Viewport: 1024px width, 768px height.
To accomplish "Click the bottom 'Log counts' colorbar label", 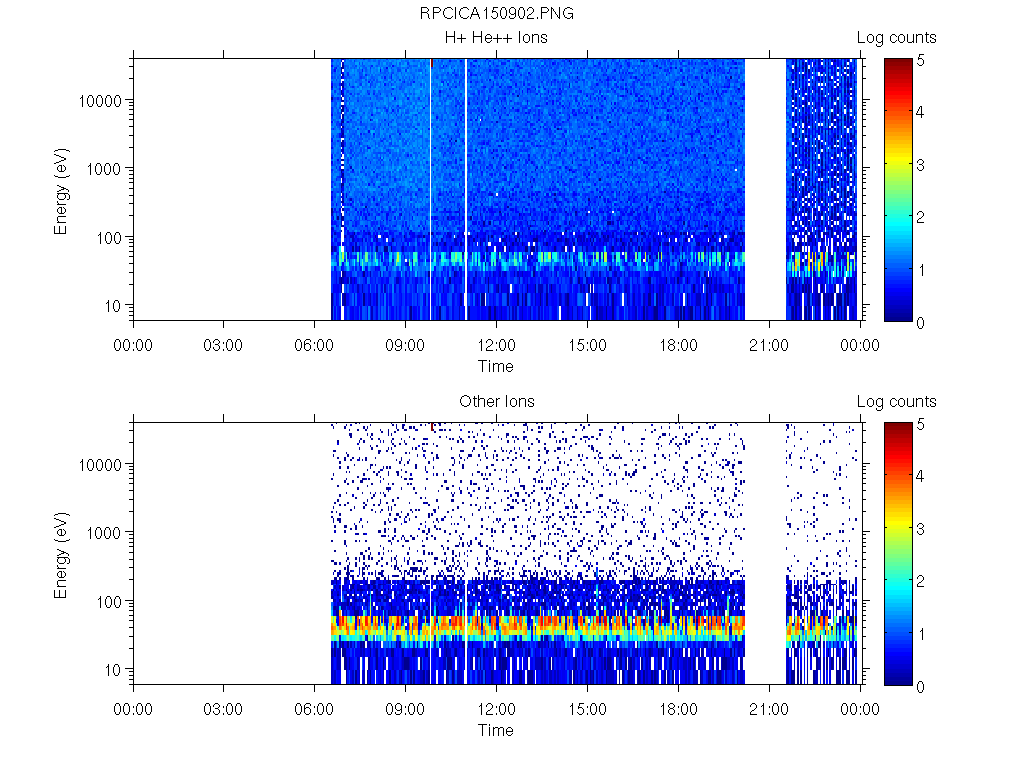I will [897, 402].
